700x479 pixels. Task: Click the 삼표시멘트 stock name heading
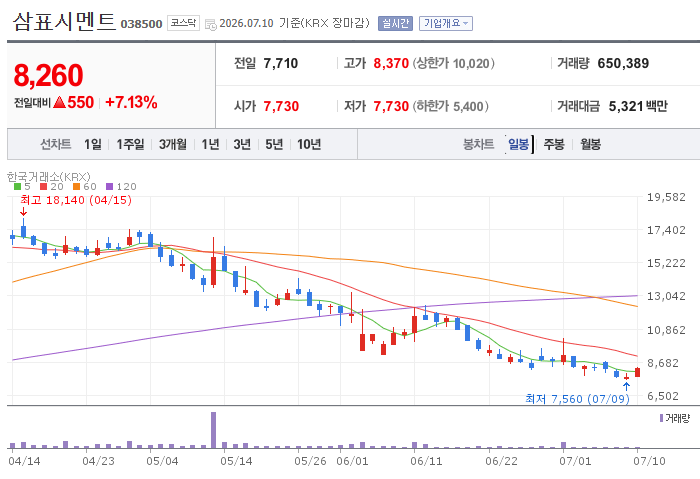tap(64, 22)
